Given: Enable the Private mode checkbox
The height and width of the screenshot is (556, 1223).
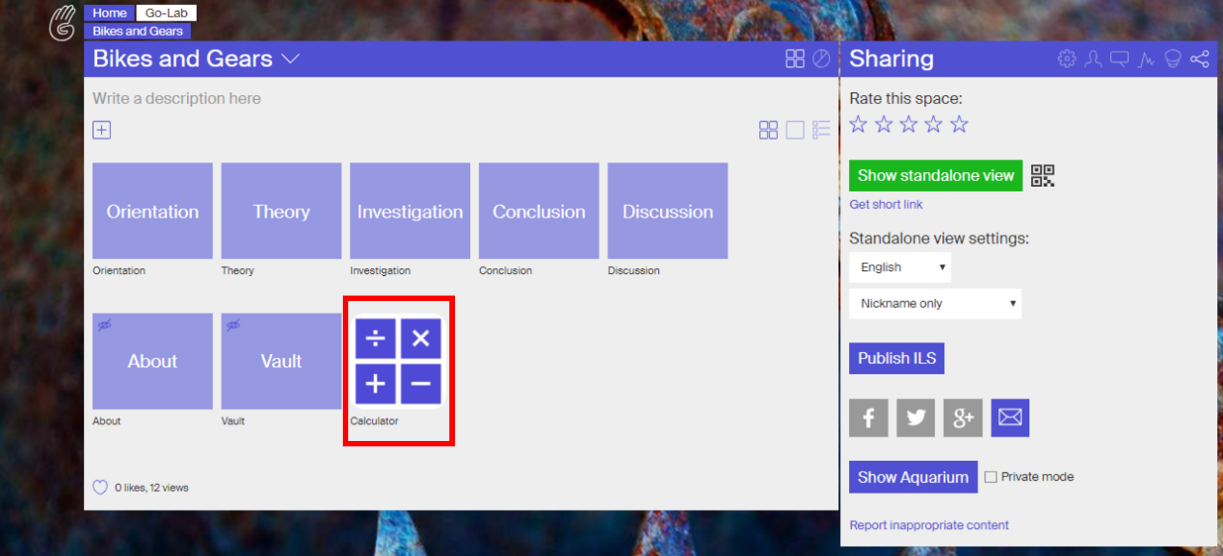Looking at the screenshot, I should click(x=991, y=477).
